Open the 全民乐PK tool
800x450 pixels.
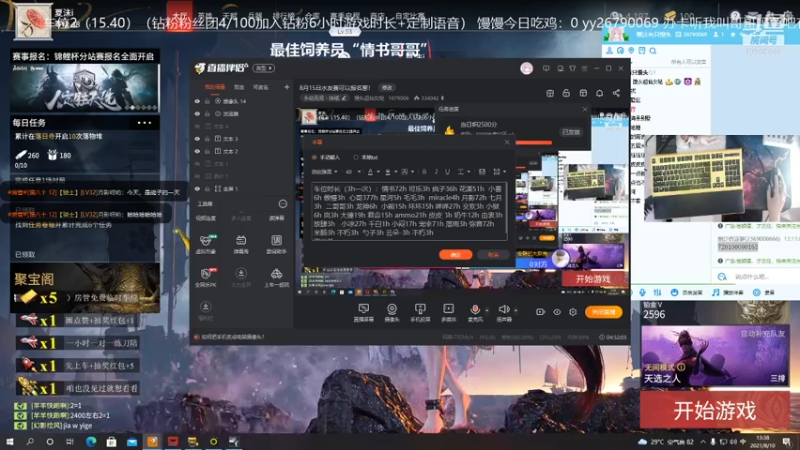point(206,277)
